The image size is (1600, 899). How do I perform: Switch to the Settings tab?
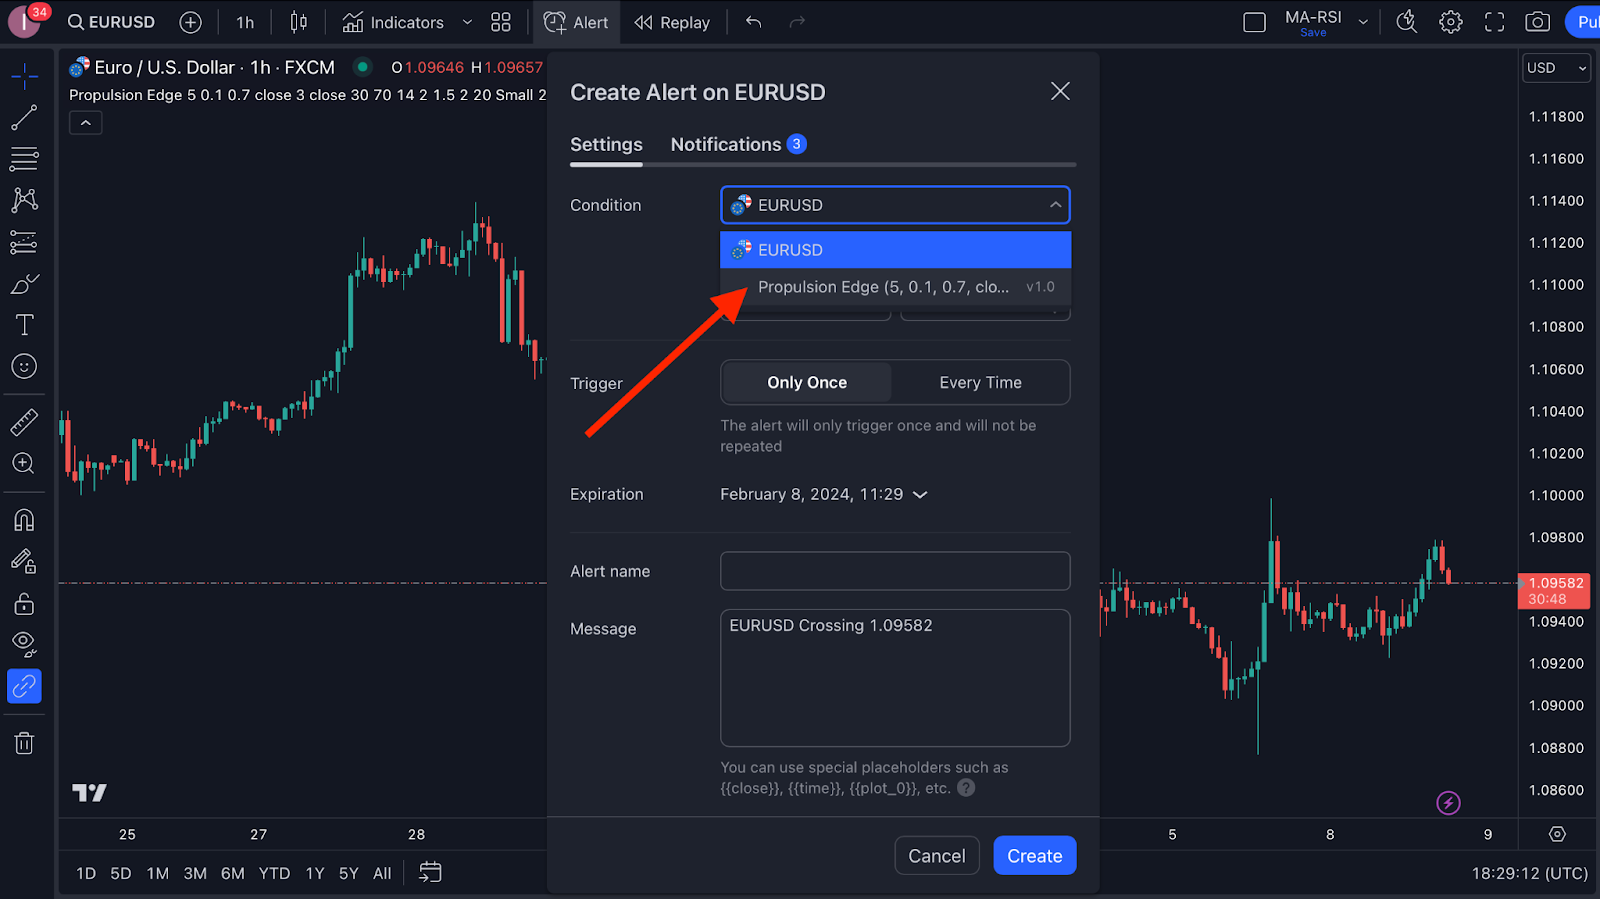click(606, 144)
